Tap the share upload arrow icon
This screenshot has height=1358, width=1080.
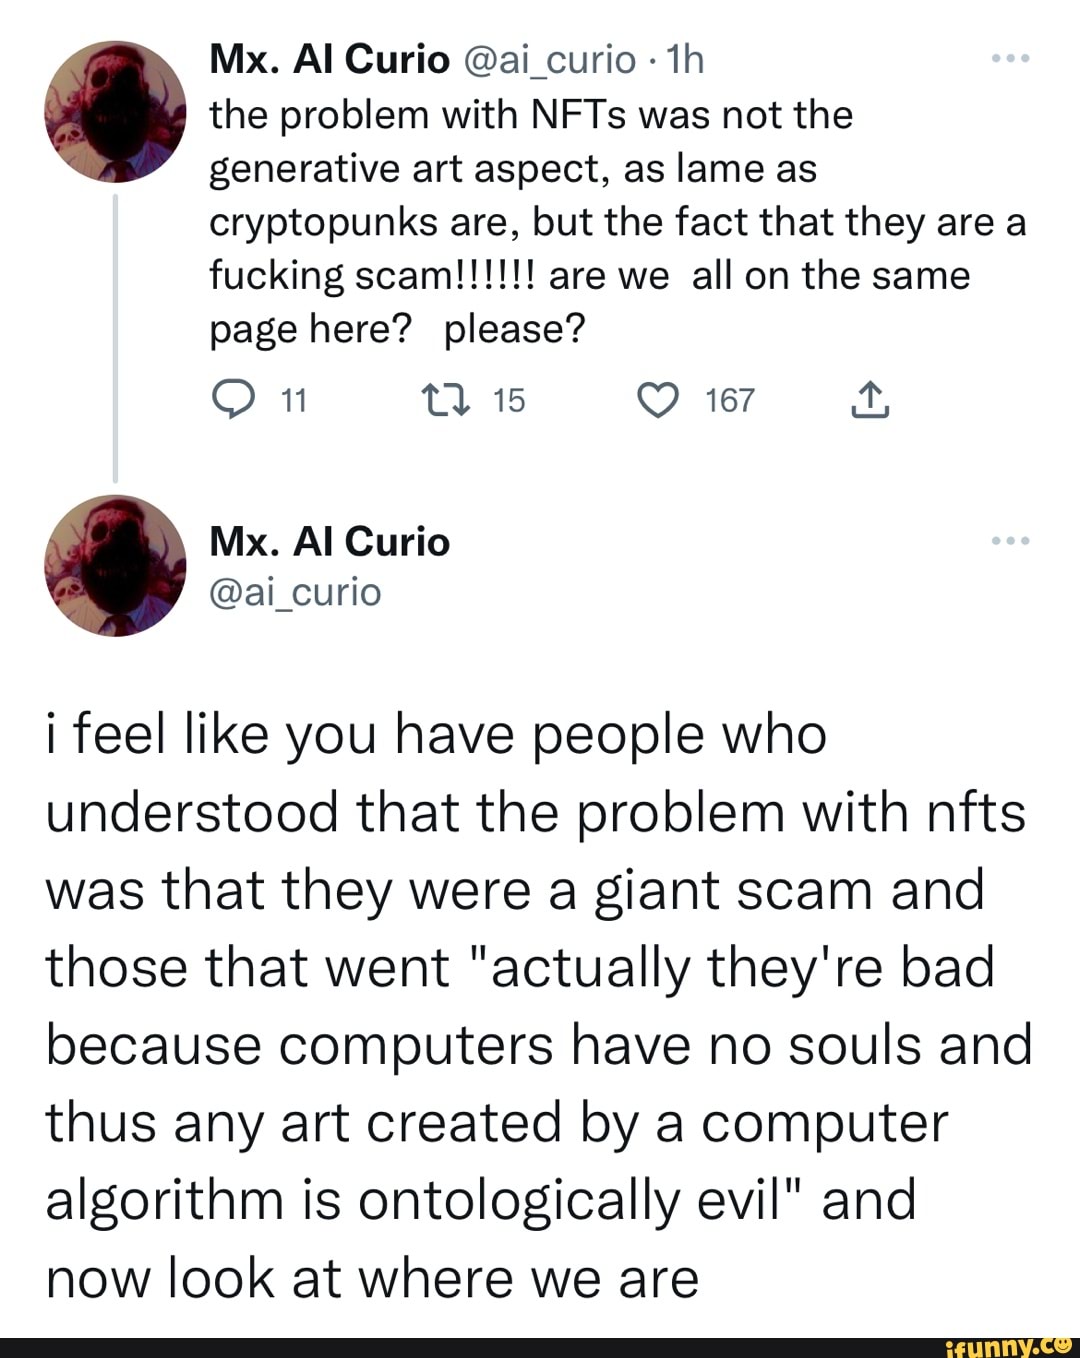pos(869,401)
